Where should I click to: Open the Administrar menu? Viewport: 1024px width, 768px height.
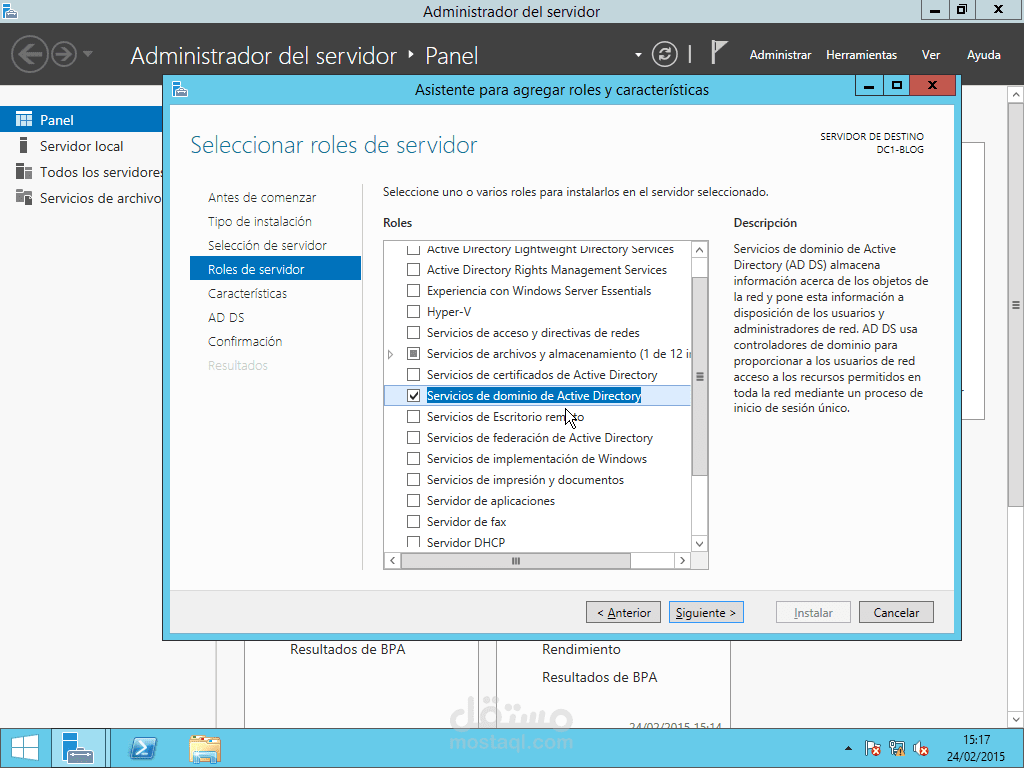[780, 55]
